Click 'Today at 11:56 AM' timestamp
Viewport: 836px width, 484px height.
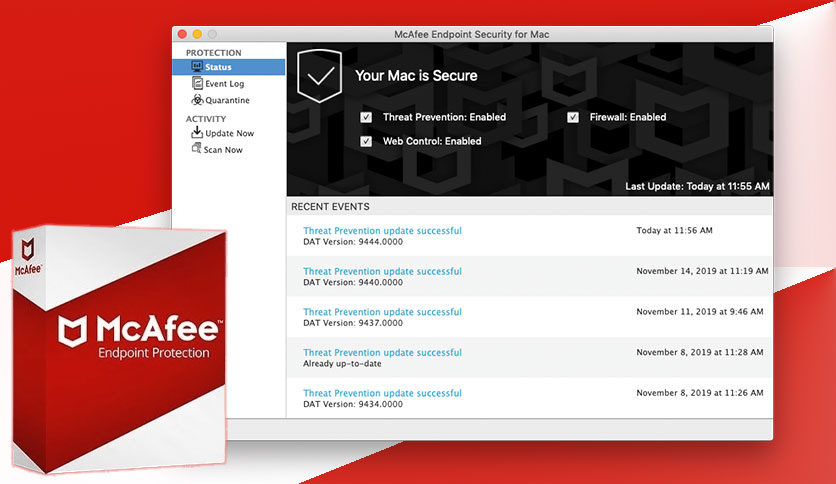coord(674,230)
